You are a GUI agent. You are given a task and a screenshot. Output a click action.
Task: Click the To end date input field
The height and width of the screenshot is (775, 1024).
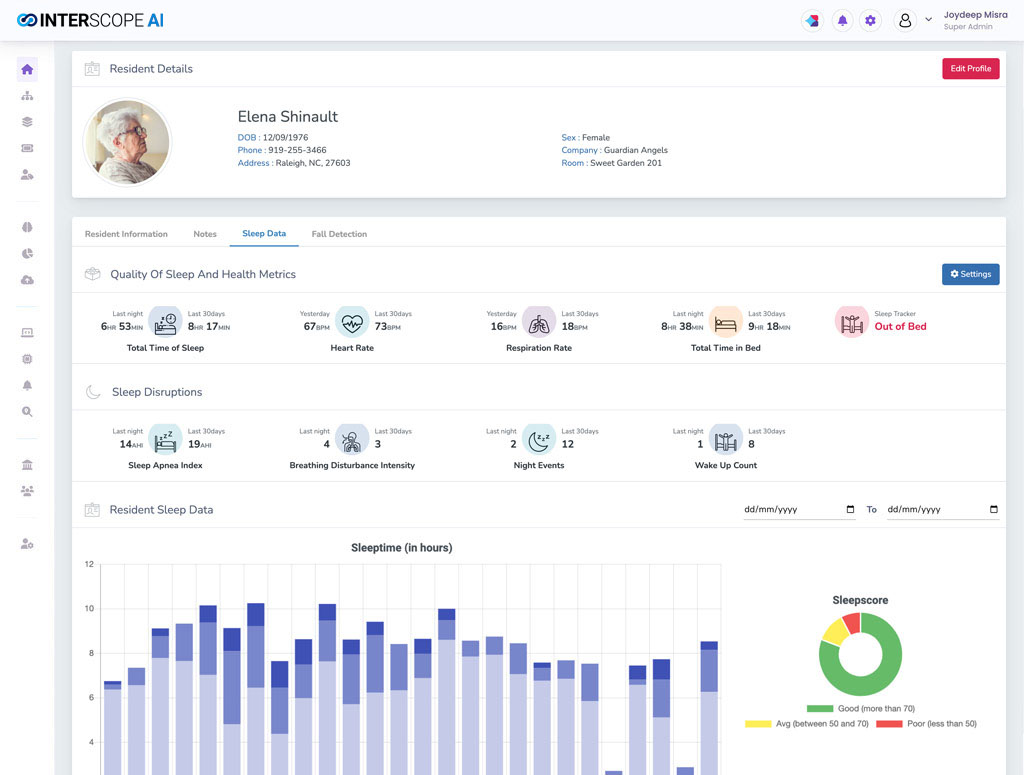coord(942,509)
